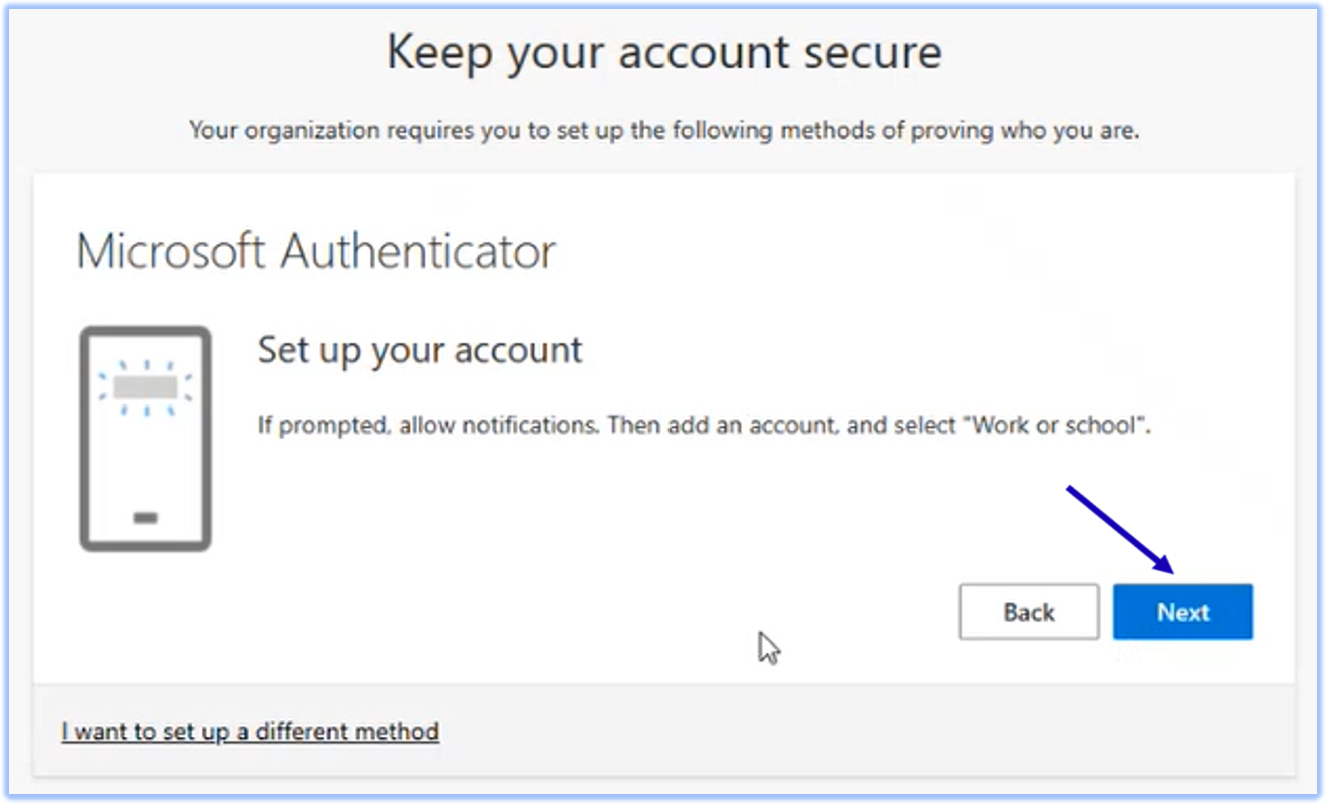The width and height of the screenshot is (1332, 807).
Task: Click the blue Next button
Action: [1182, 612]
